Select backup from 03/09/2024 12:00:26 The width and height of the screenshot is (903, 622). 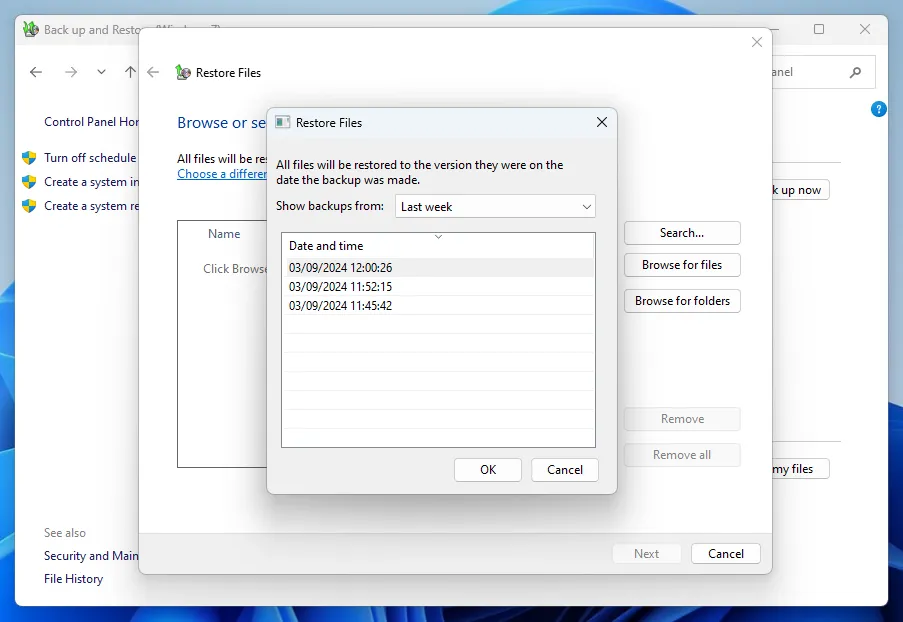[x=340, y=268]
